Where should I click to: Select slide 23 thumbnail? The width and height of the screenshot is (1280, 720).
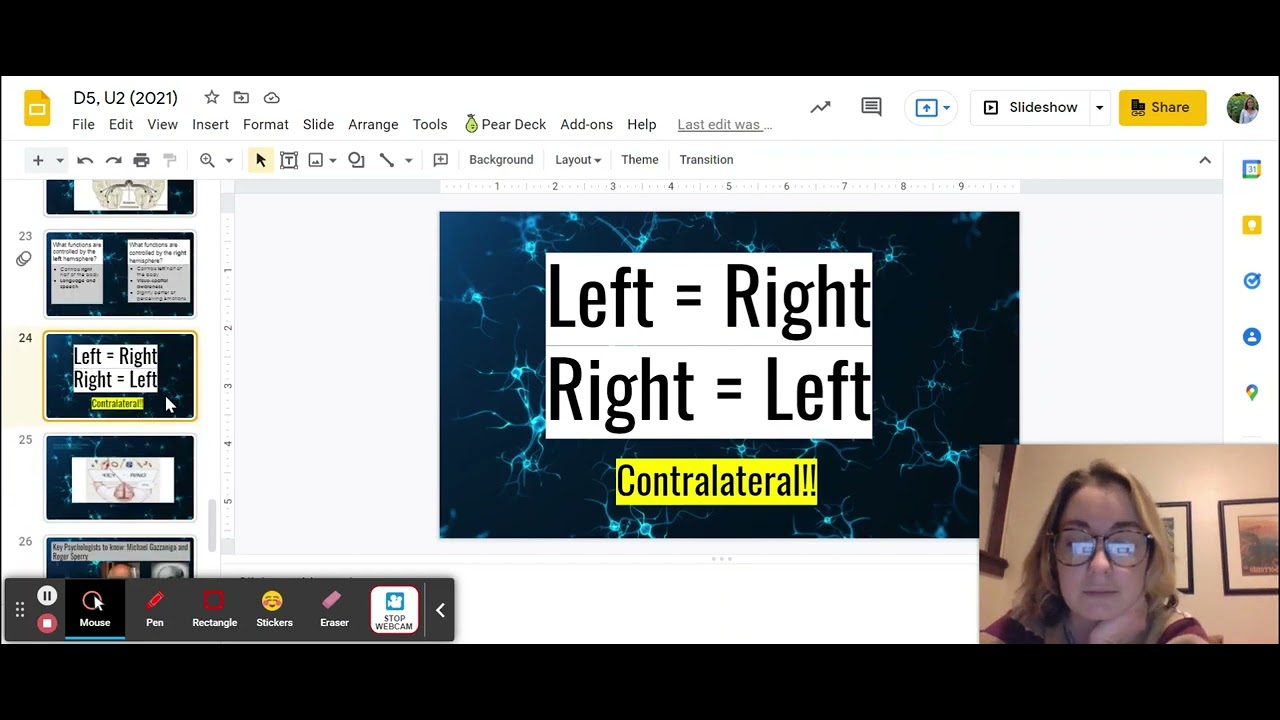tap(120, 274)
